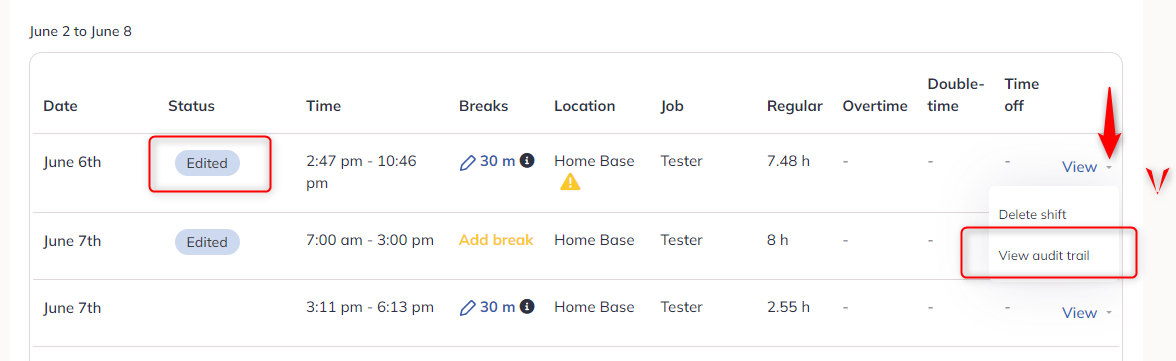The width and height of the screenshot is (1176, 361).
Task: Click Add break on June 7th shift
Action: (496, 240)
